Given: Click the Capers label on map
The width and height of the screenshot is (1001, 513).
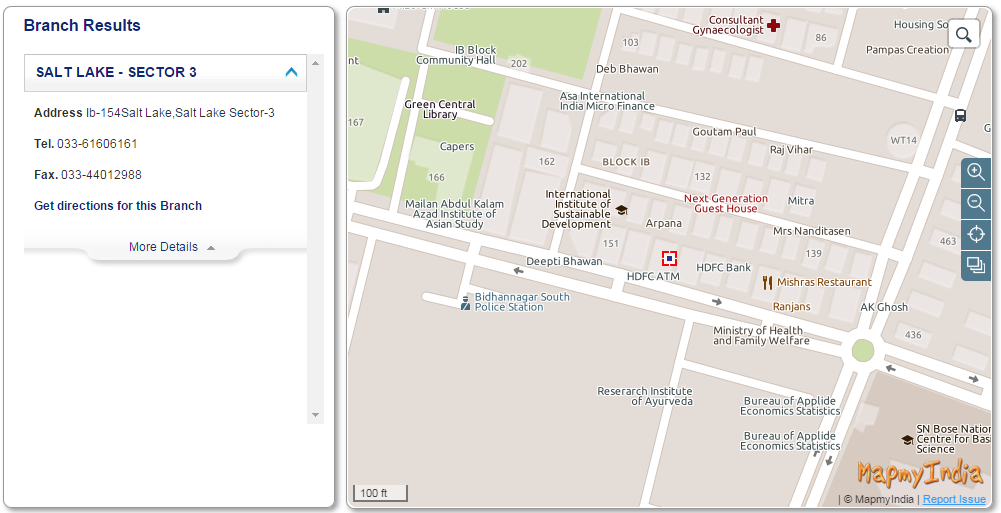Looking at the screenshot, I should click(457, 147).
